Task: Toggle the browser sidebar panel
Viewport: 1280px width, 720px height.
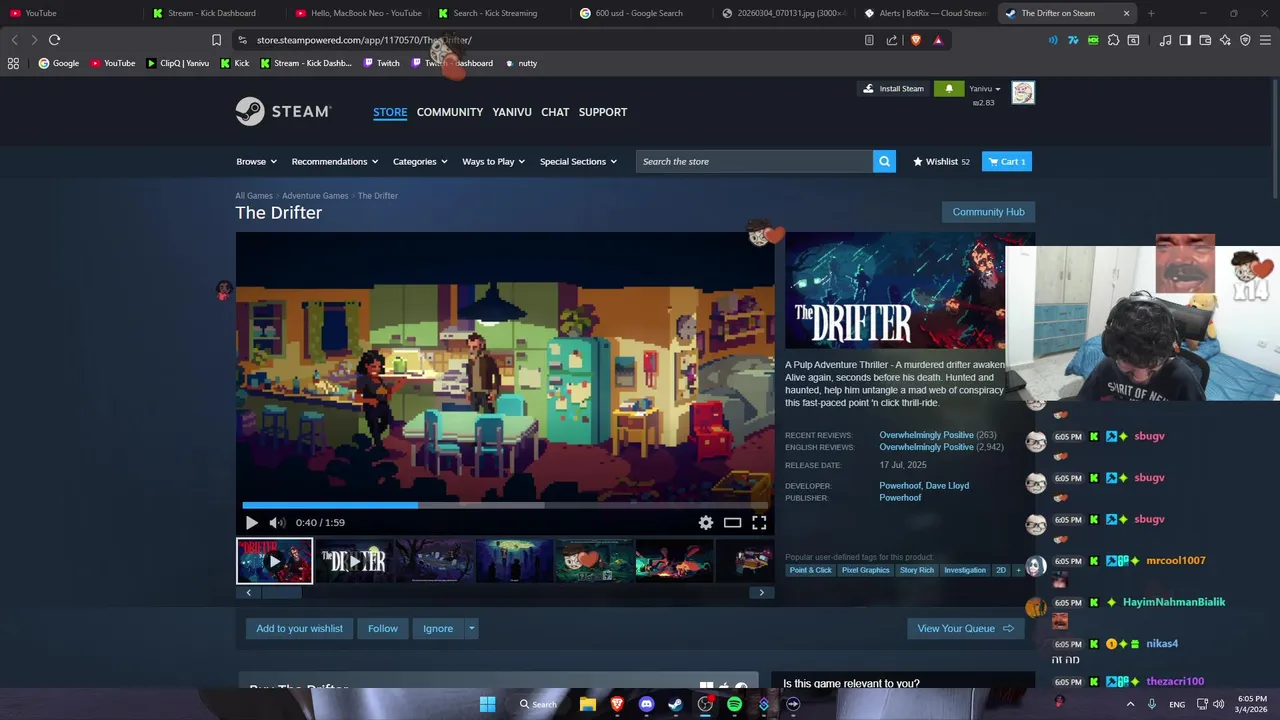Action: click(1185, 40)
